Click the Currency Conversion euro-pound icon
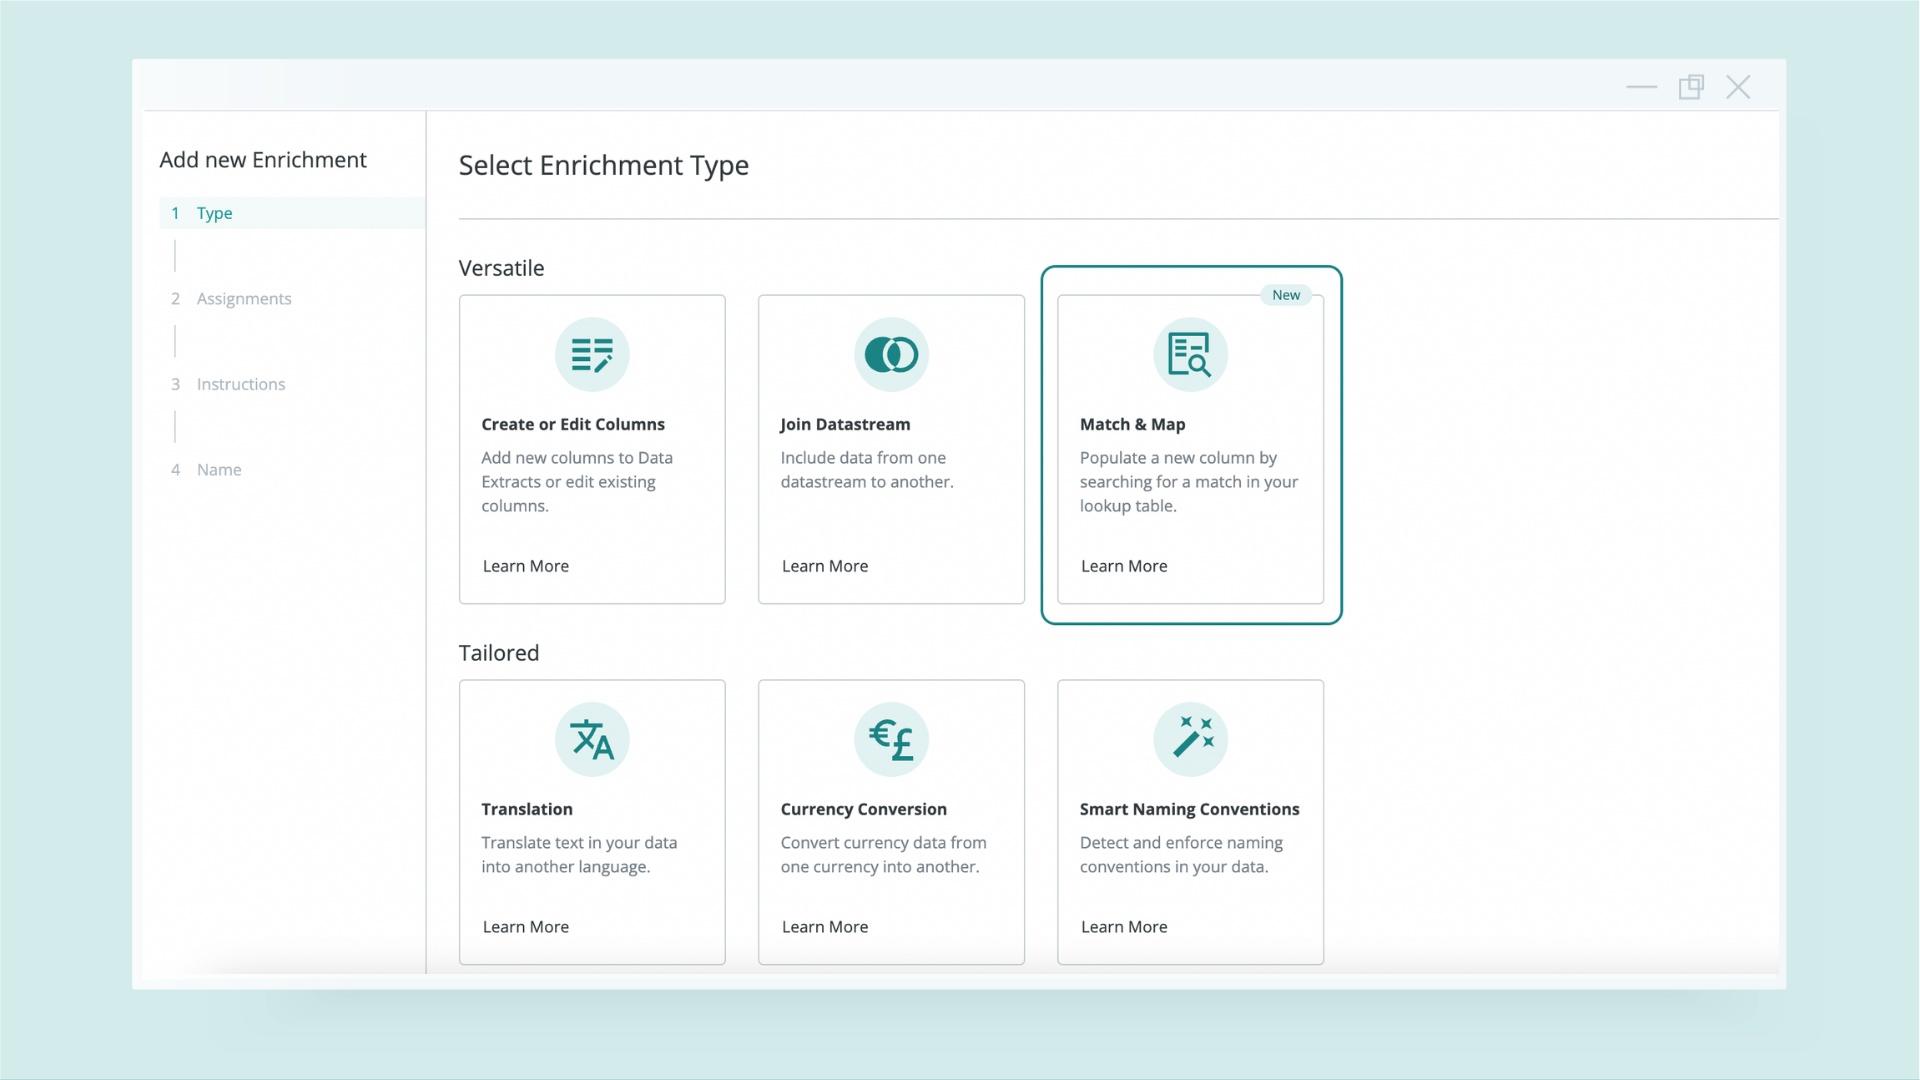Viewport: 1920px width, 1080px height. pos(891,739)
